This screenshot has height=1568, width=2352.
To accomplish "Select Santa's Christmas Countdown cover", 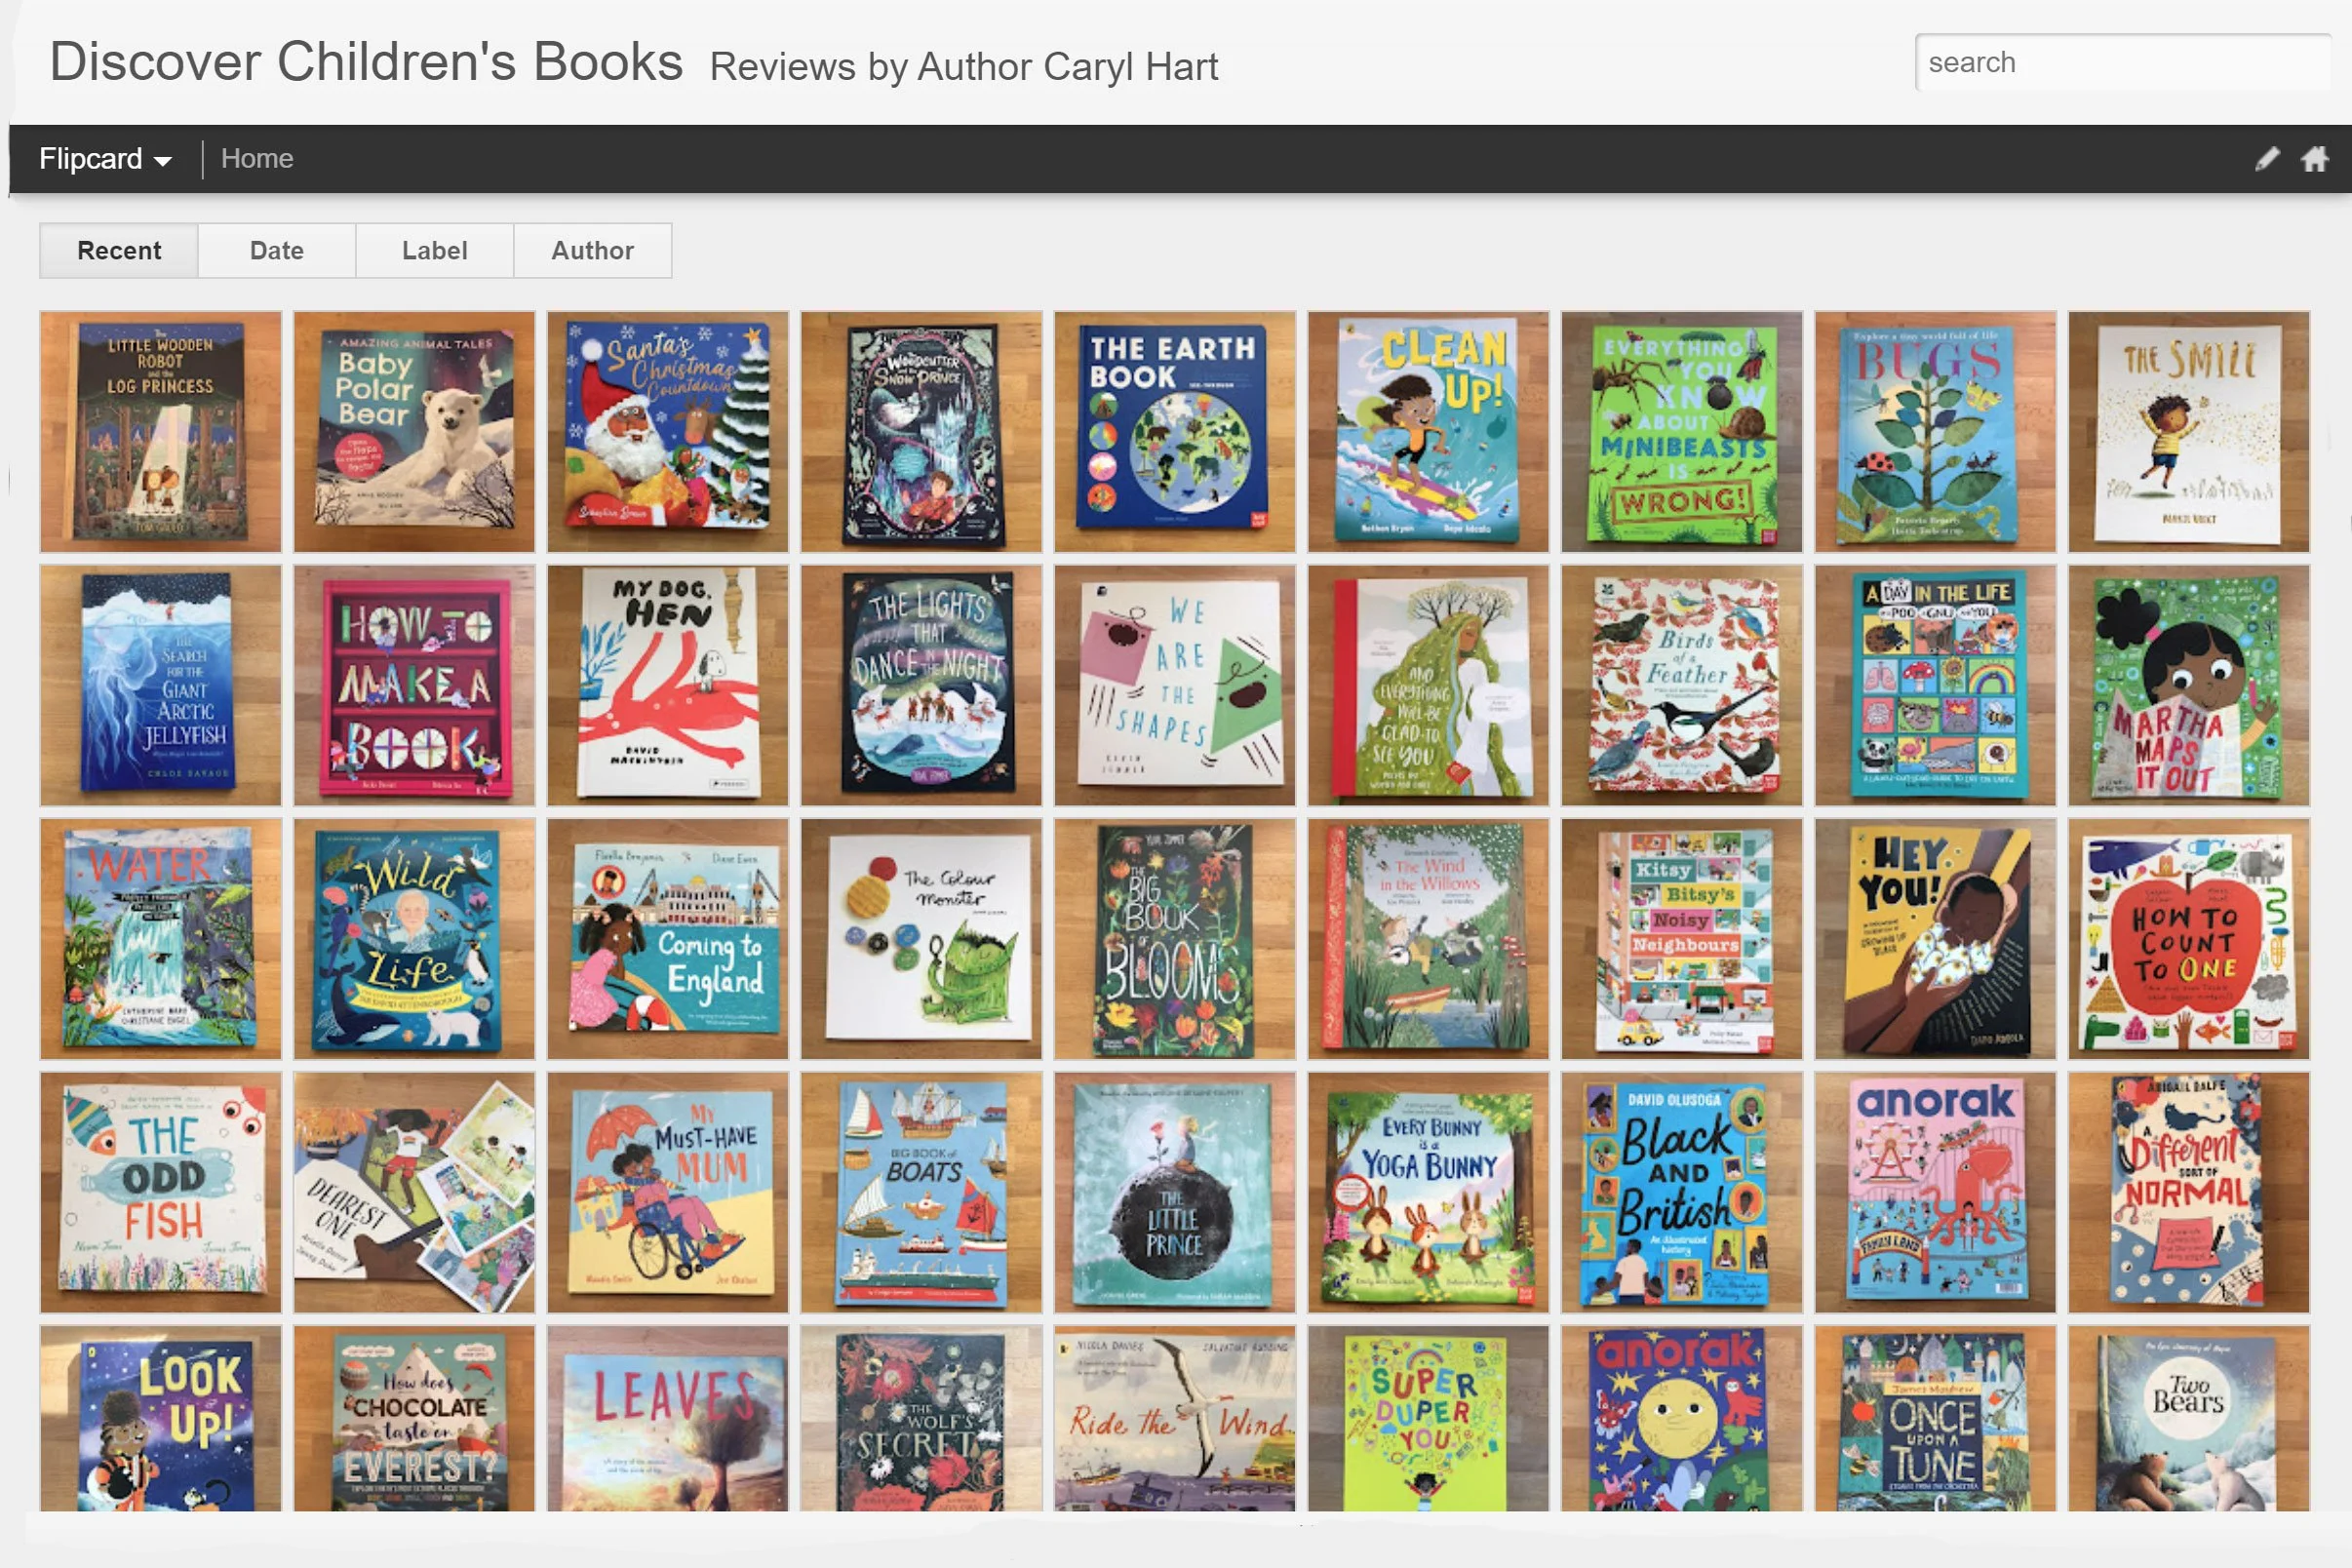I will coord(668,432).
